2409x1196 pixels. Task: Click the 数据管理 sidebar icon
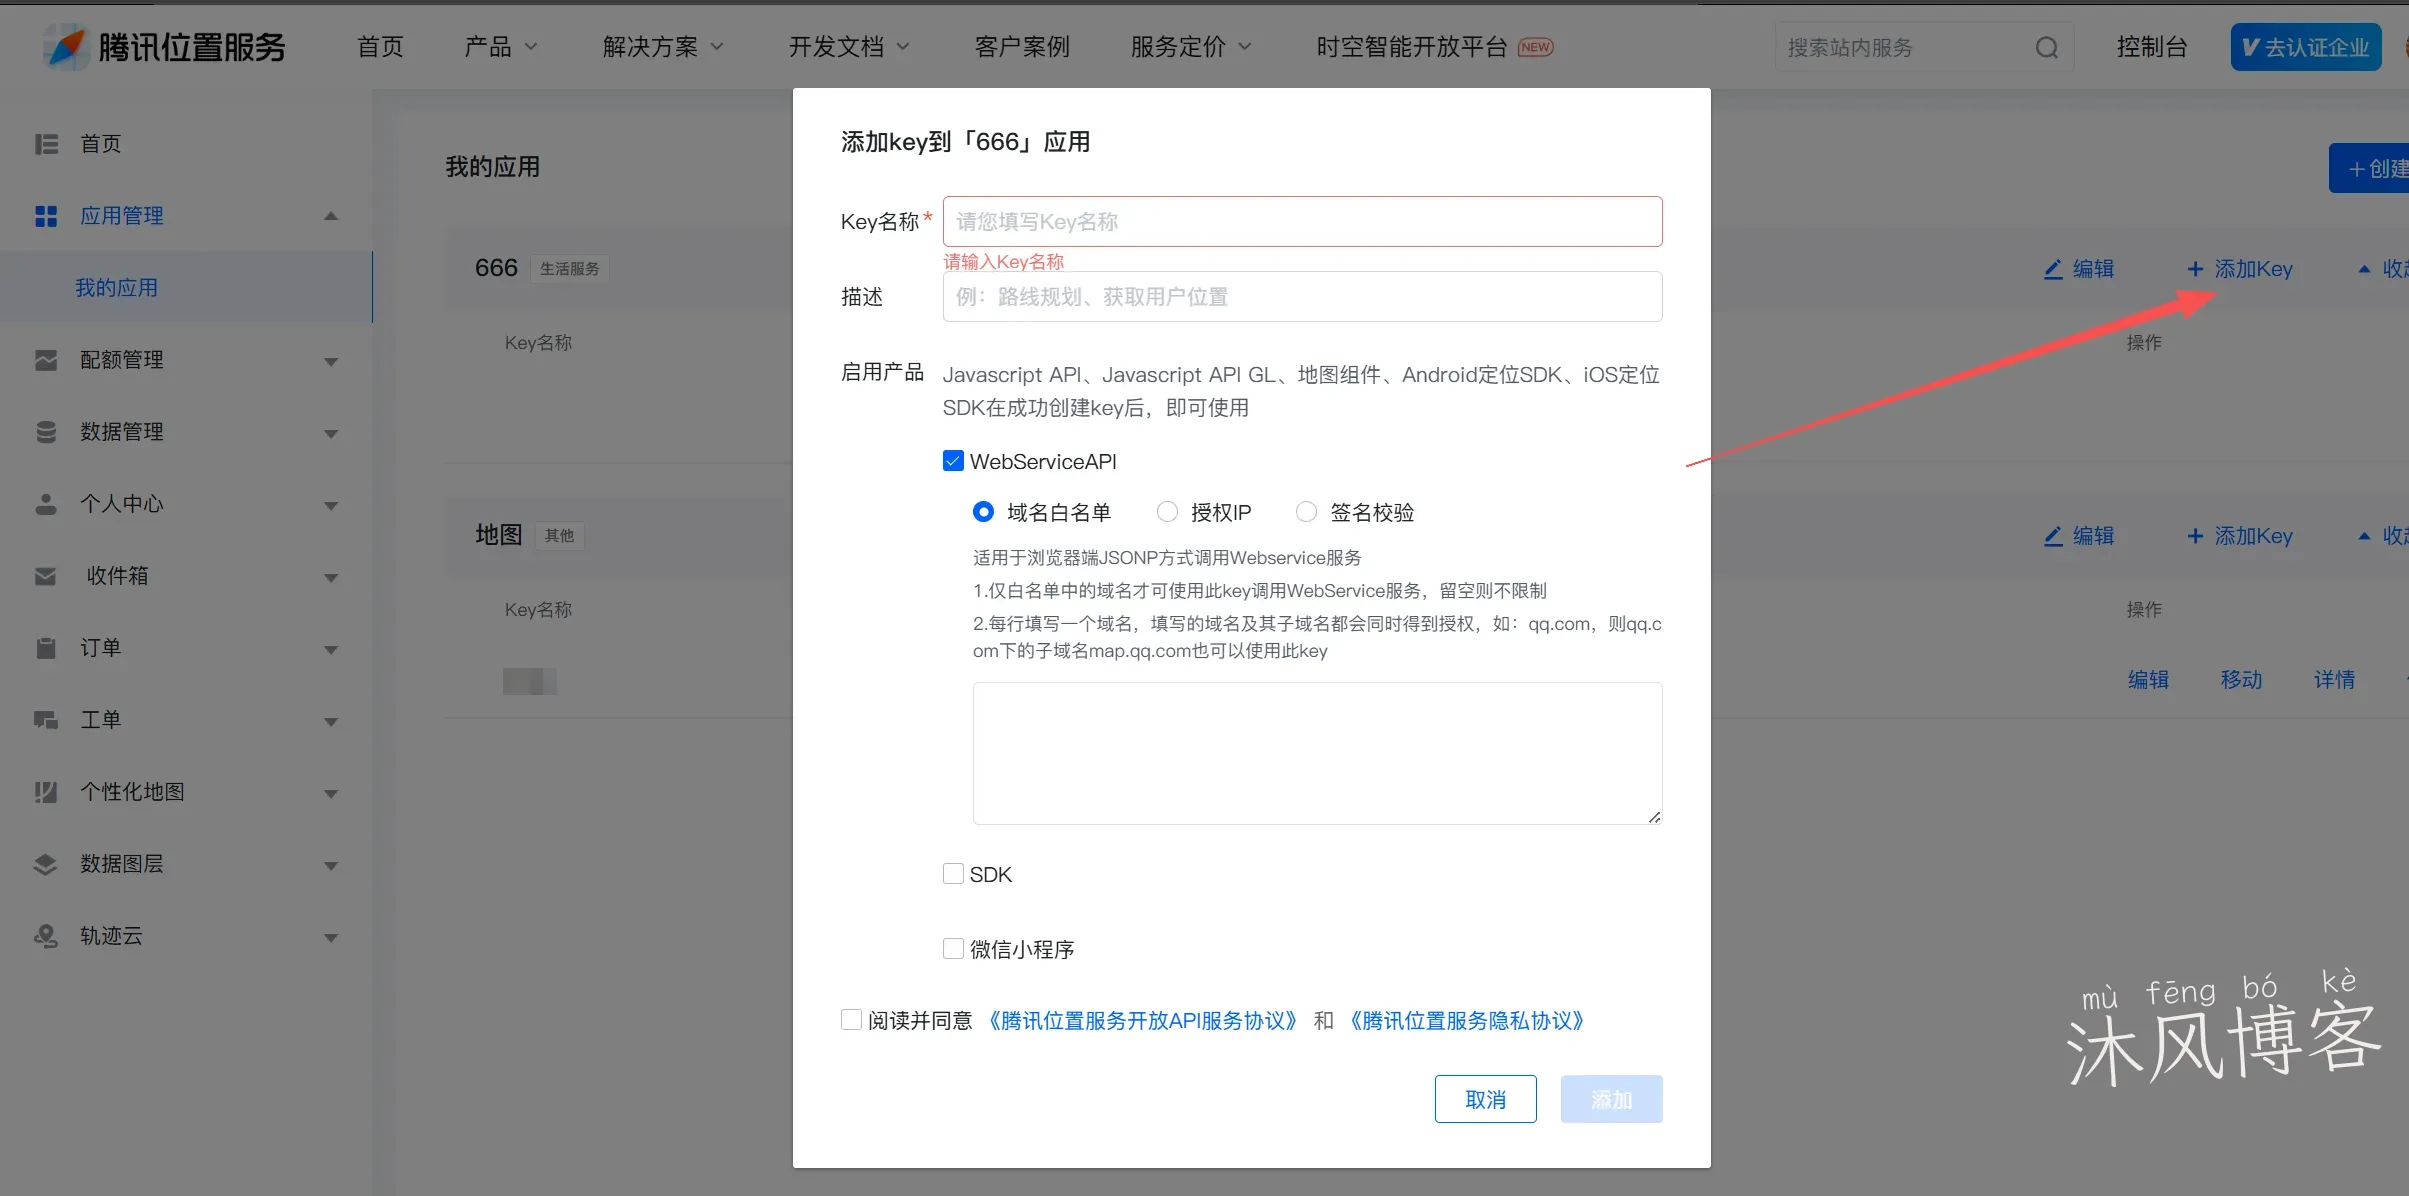[x=46, y=432]
